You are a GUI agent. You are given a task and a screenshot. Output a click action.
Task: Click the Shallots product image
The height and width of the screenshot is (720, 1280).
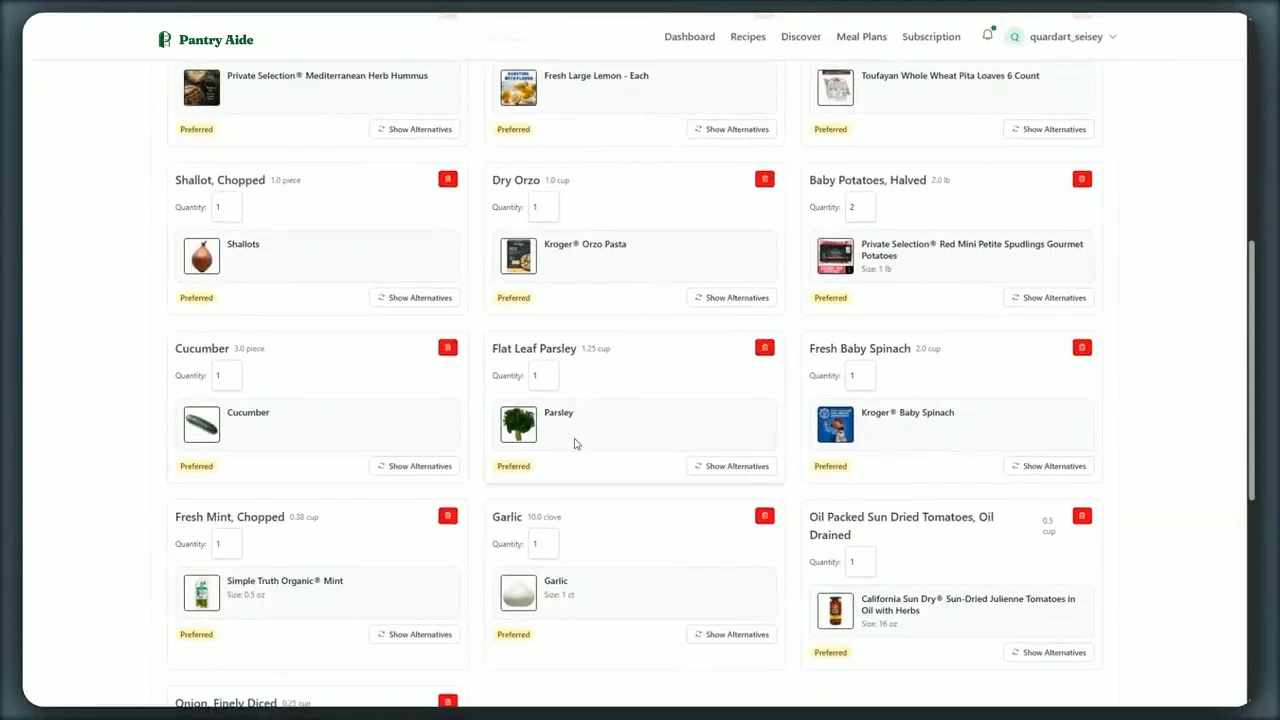pos(201,256)
